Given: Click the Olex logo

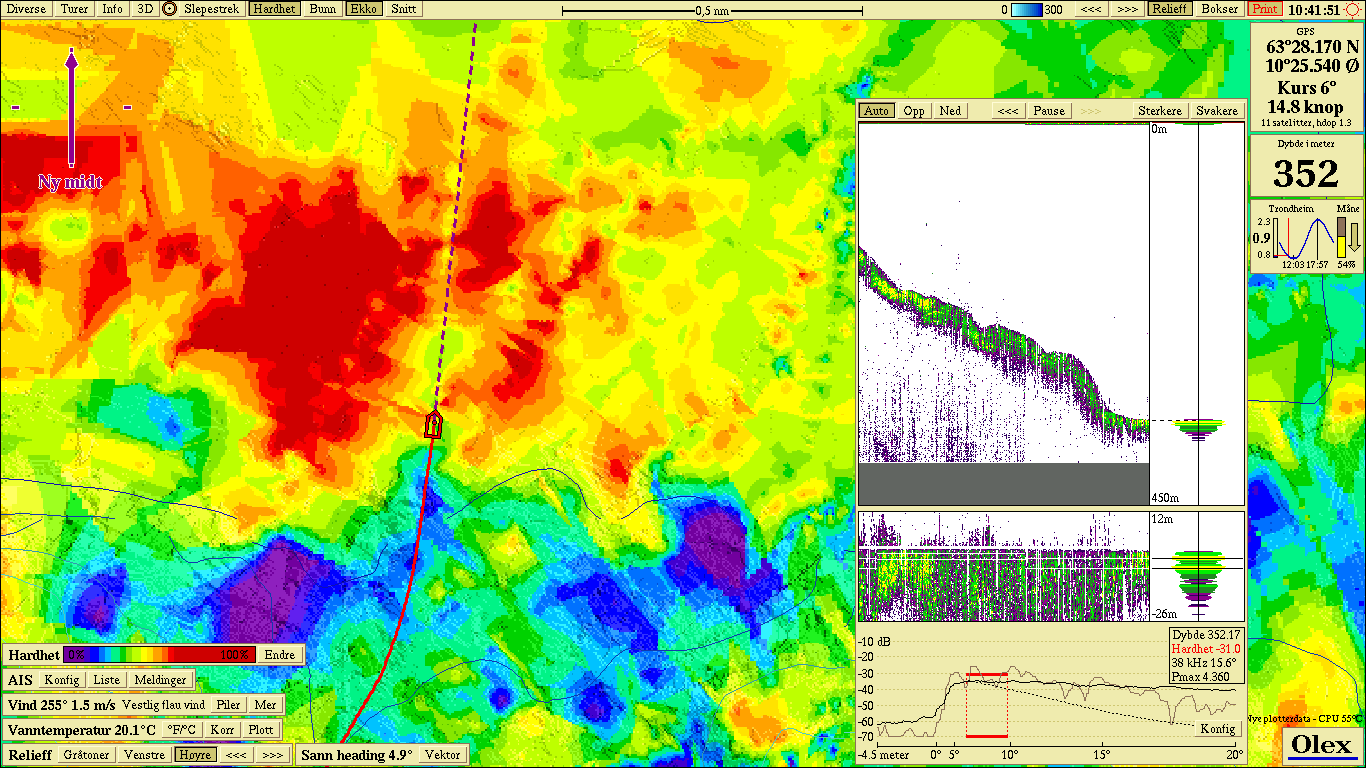Looking at the screenshot, I should (x=1321, y=745).
